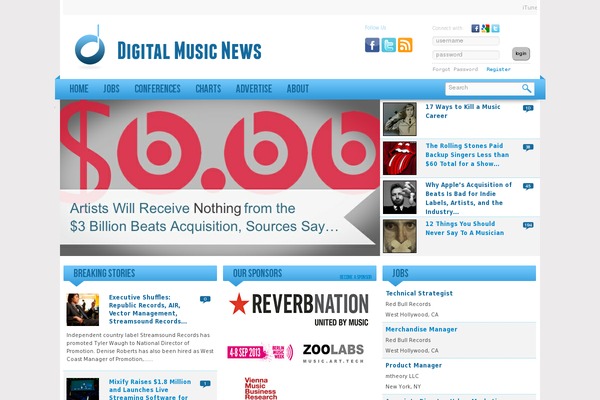The height and width of the screenshot is (400, 600).
Task: Open the Mixify Raises $1.8 Million story link
Action: point(150,390)
